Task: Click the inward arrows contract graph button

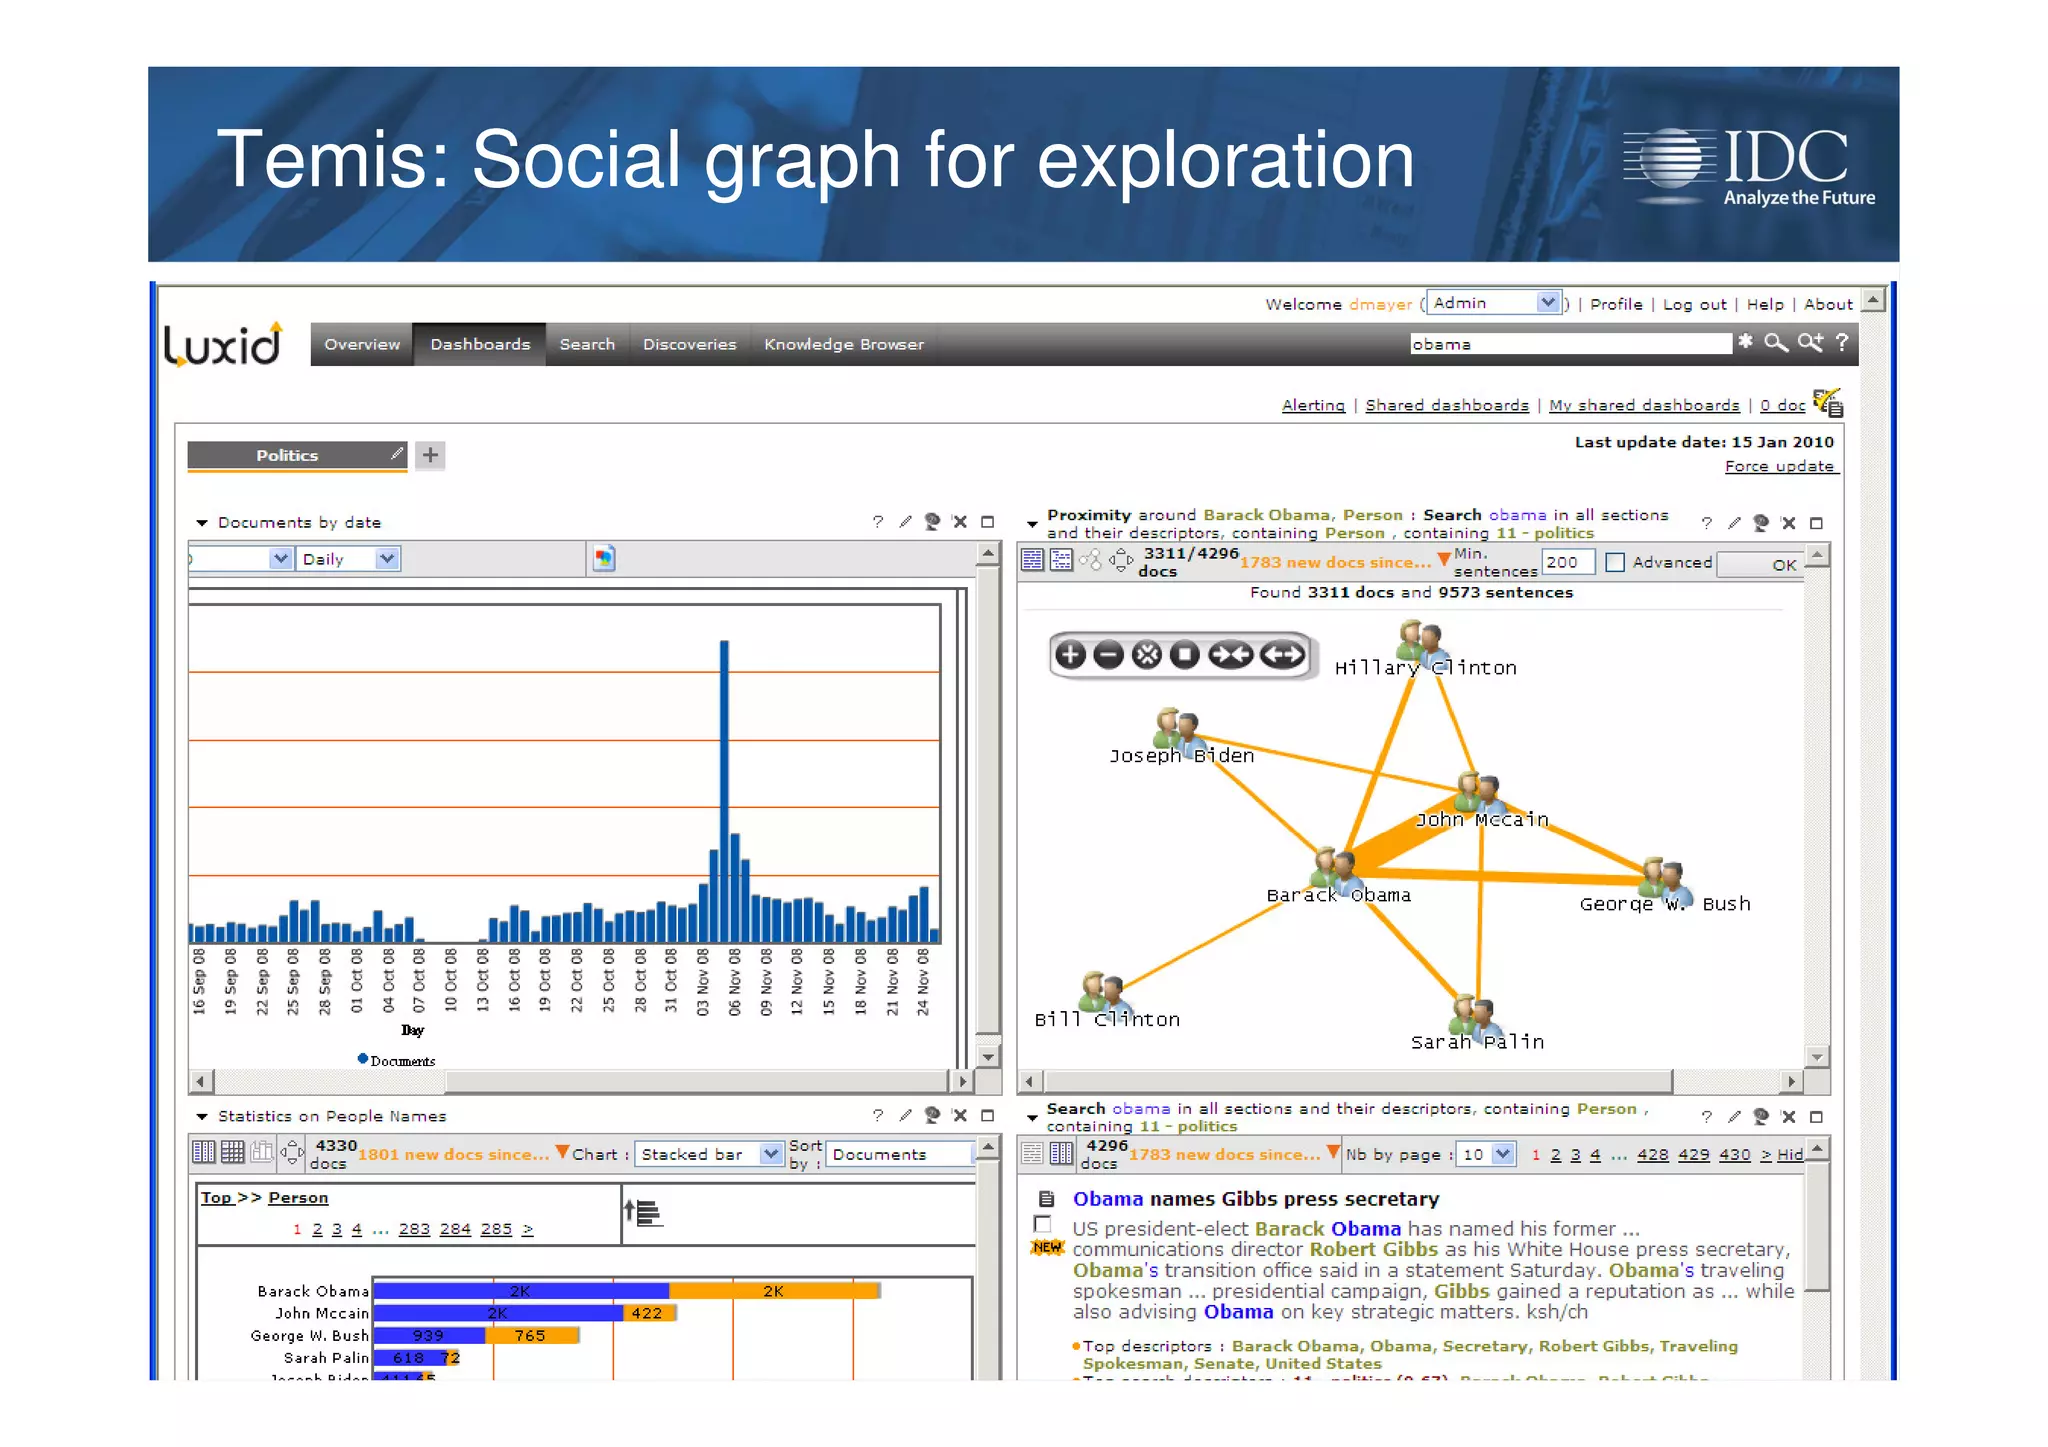Action: coord(1230,655)
